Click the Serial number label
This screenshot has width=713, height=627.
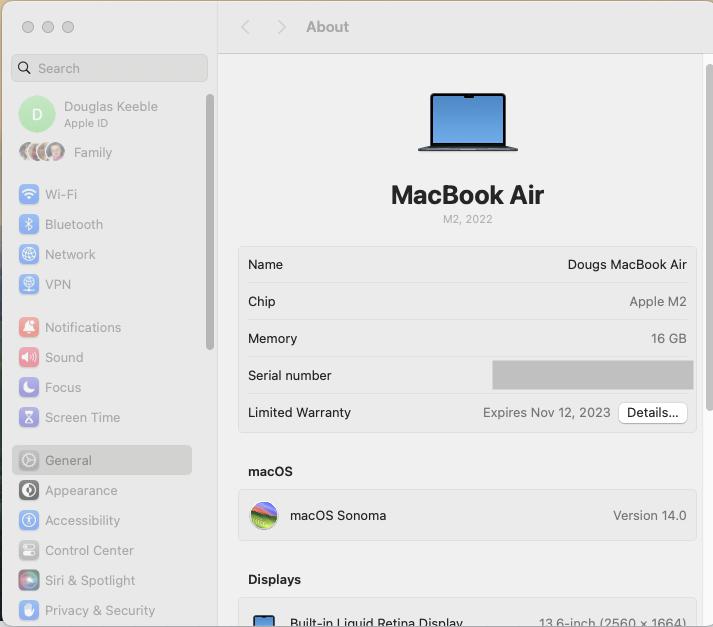(x=290, y=376)
